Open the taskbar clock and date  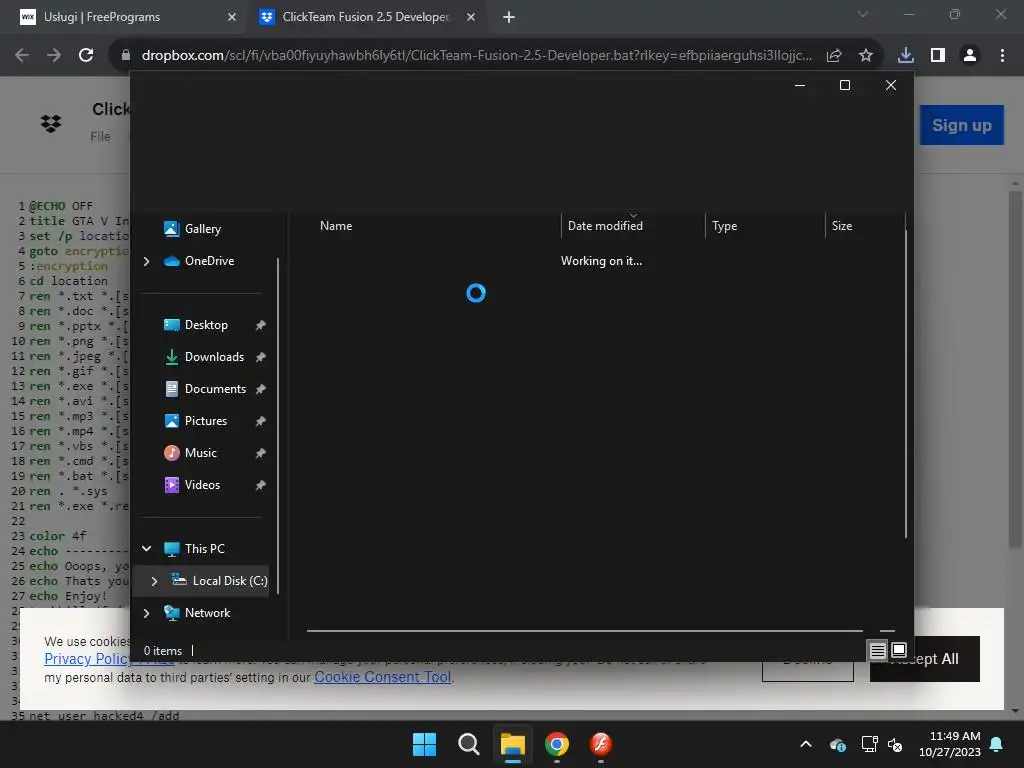[950, 744]
